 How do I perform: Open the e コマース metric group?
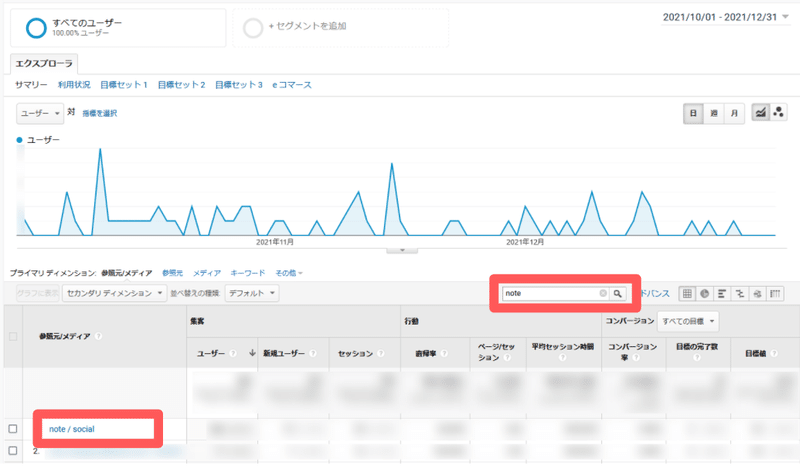click(x=292, y=85)
